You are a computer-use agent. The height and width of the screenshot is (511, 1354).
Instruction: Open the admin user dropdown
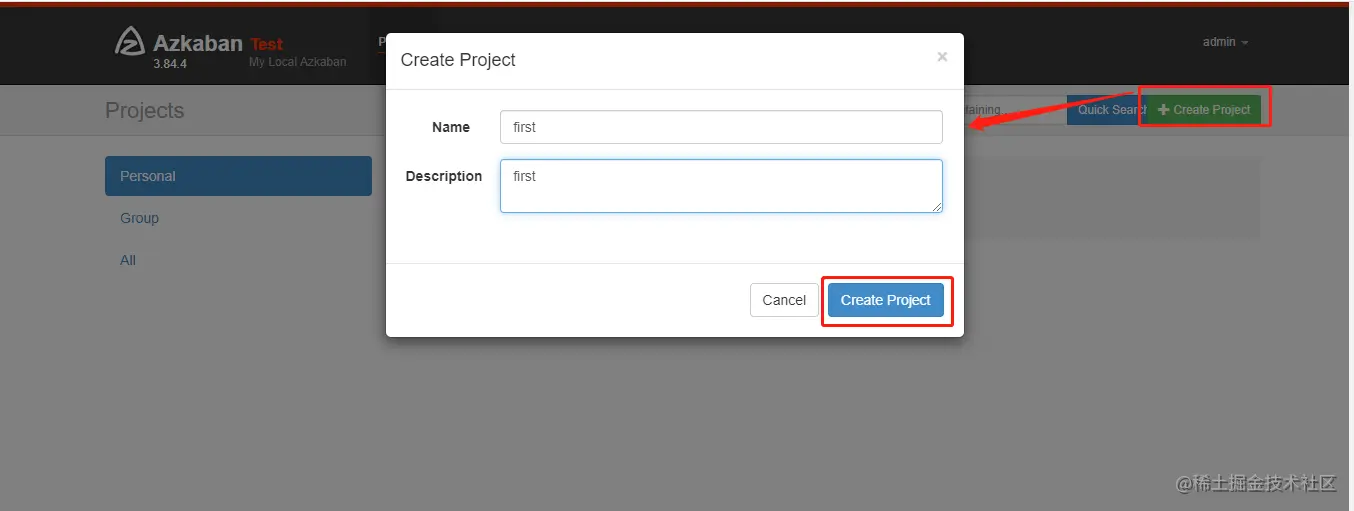1225,42
